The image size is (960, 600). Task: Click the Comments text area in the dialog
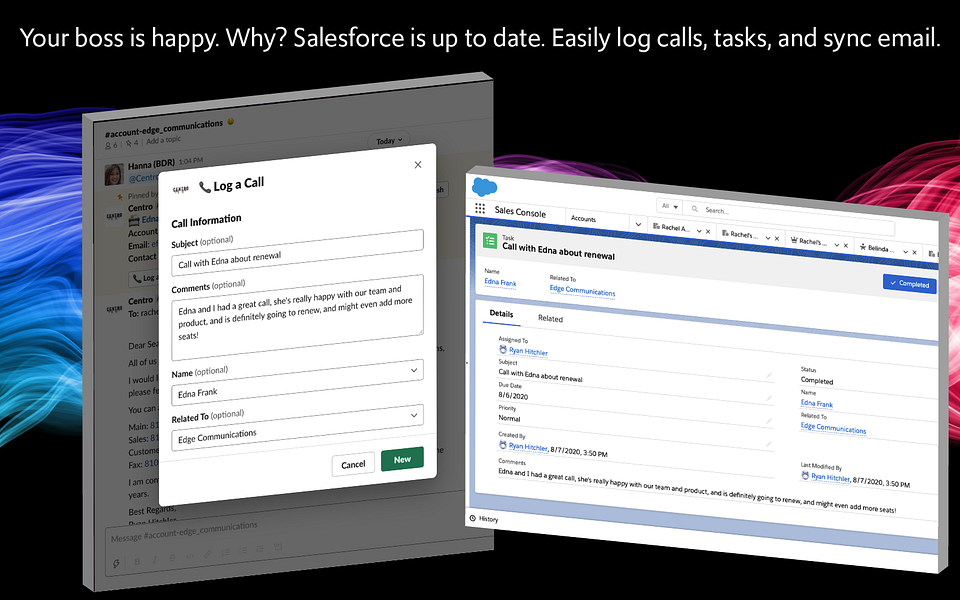point(297,317)
